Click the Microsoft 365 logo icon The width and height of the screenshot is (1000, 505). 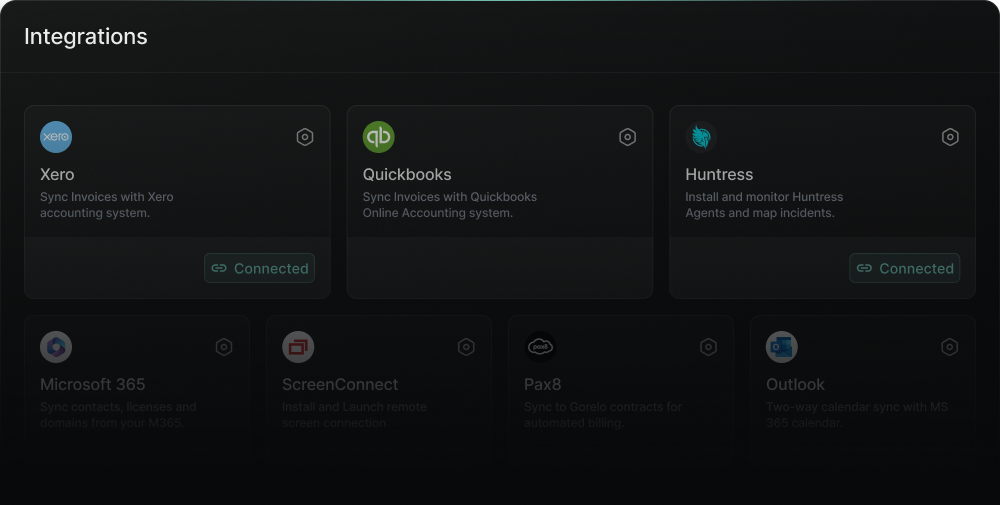coord(56,347)
